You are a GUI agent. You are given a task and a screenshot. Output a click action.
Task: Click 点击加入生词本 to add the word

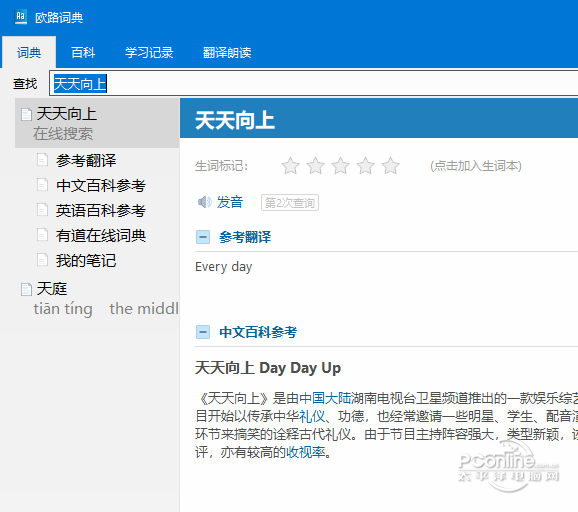tap(476, 166)
